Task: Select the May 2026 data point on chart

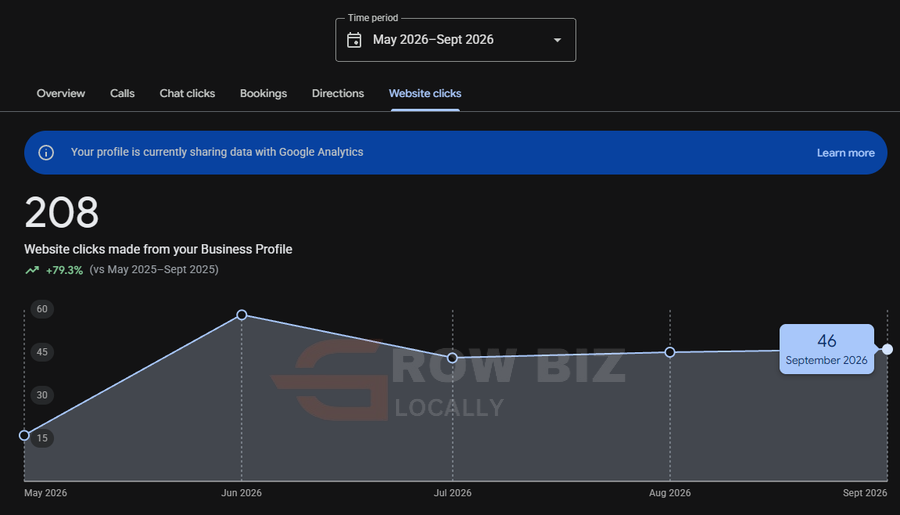Action: 24,436
